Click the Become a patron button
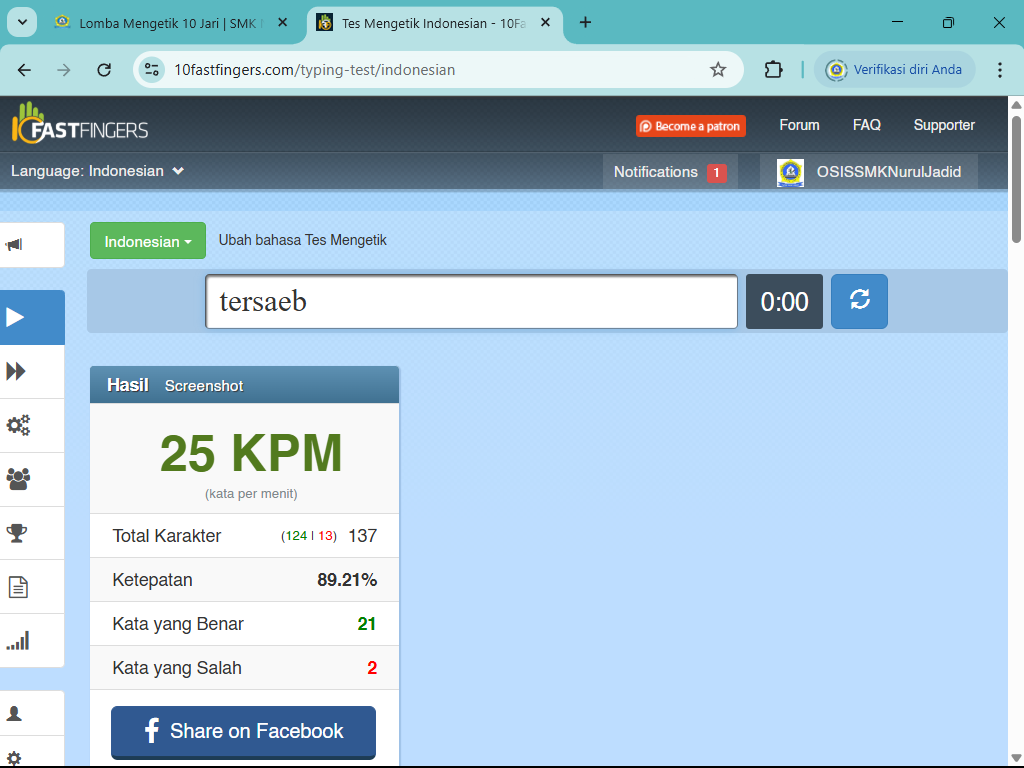This screenshot has height=768, width=1024. click(690, 126)
